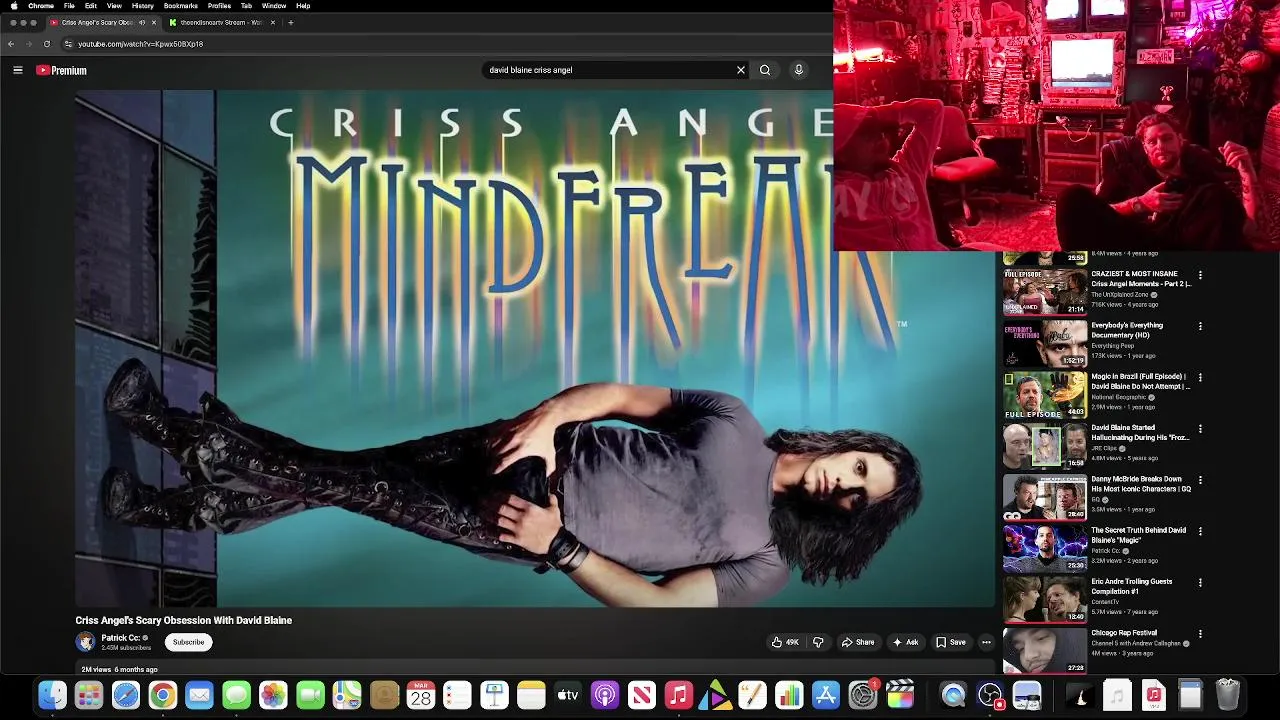Clear the YouTube search box text
The height and width of the screenshot is (720, 1280).
741,70
